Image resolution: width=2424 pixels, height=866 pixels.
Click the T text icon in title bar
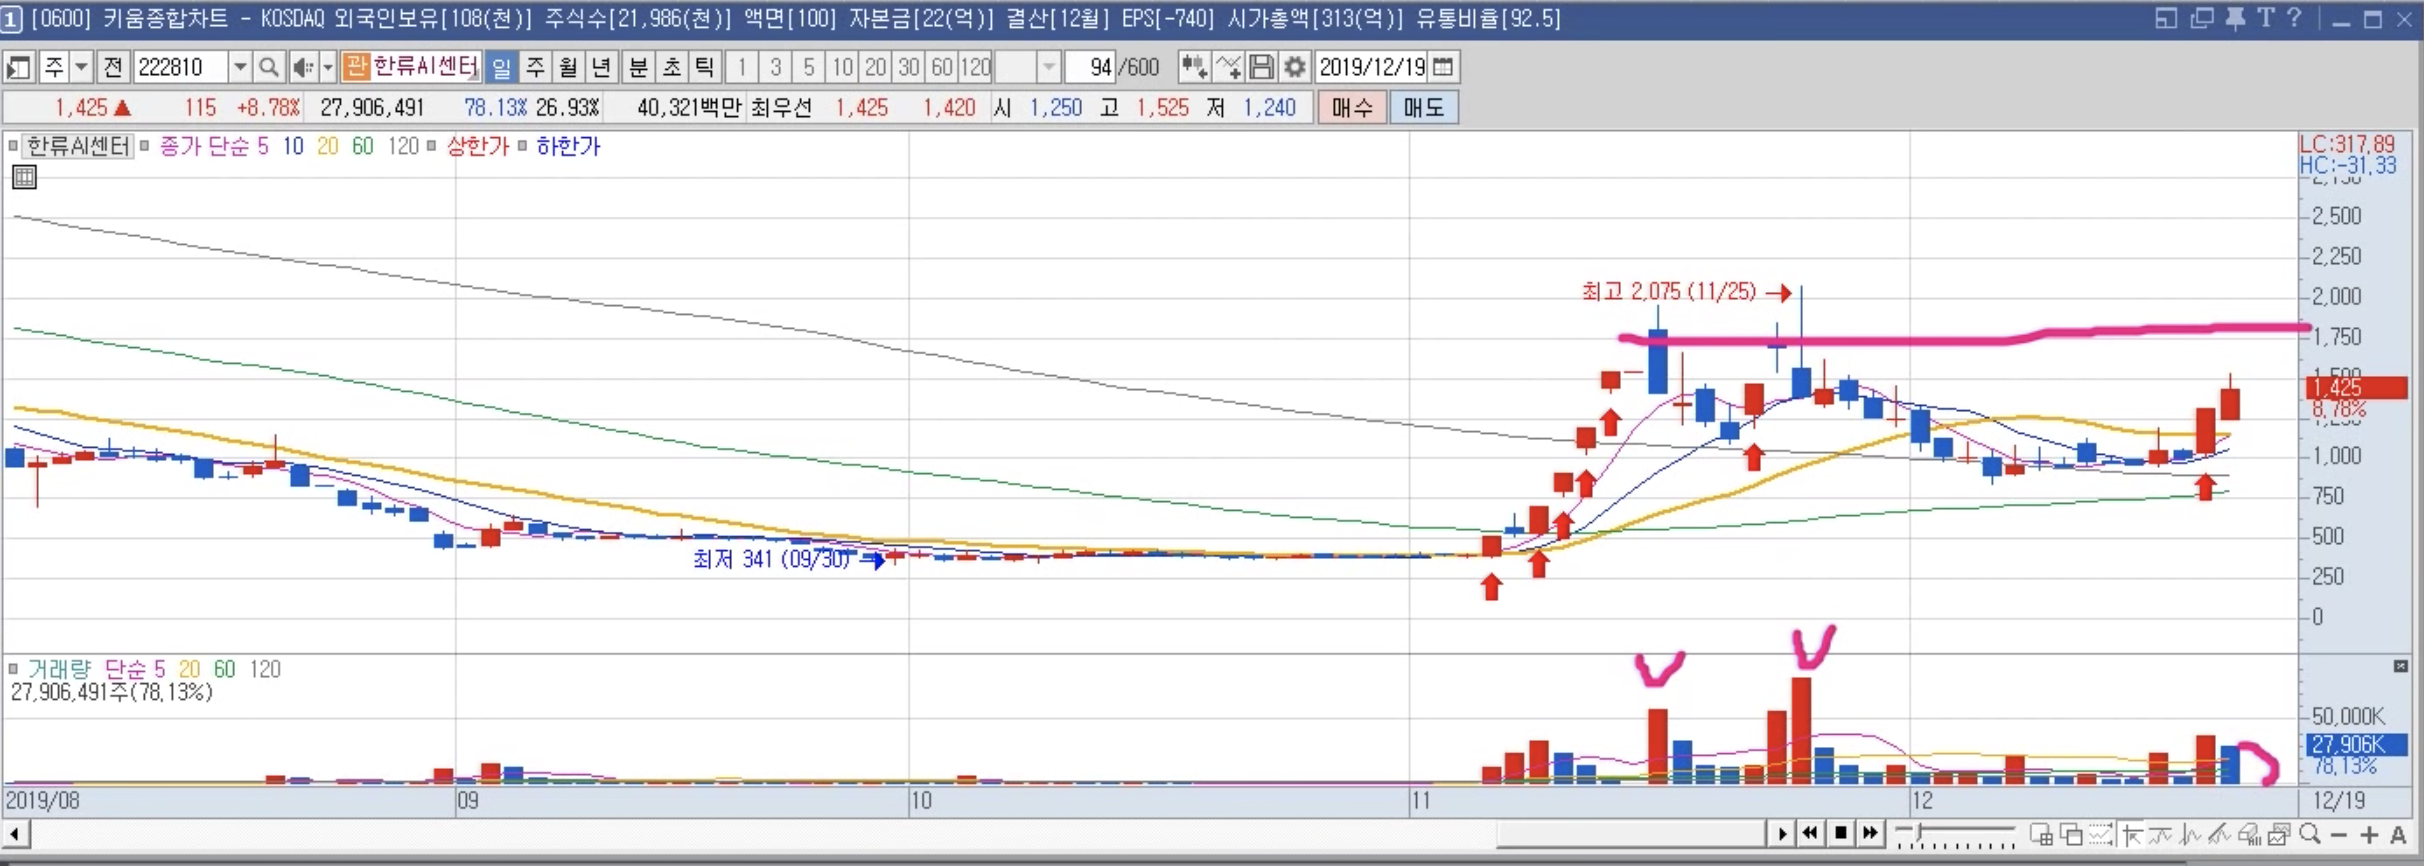point(2265,18)
